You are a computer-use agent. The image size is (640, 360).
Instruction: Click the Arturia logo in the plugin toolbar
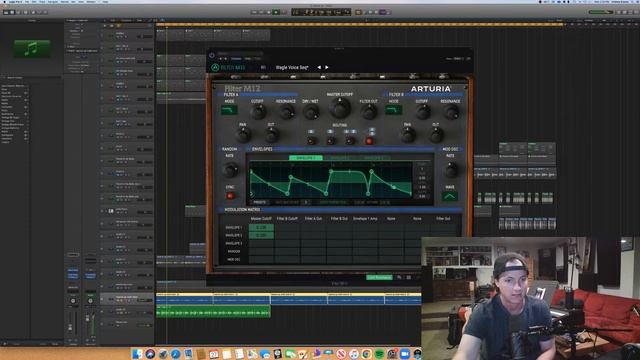pyautogui.click(x=215, y=67)
